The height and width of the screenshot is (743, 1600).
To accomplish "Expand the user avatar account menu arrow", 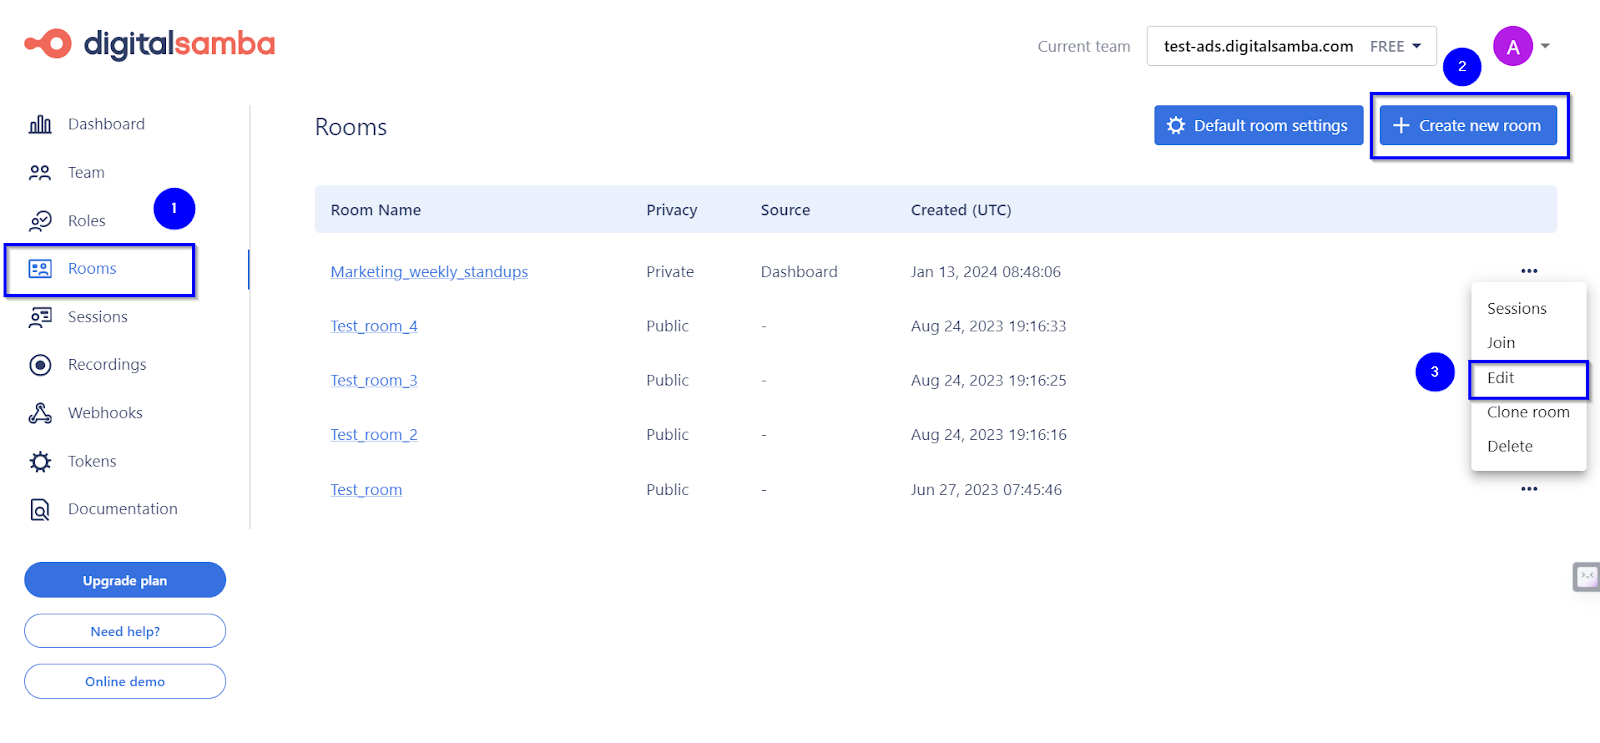I will (x=1545, y=46).
